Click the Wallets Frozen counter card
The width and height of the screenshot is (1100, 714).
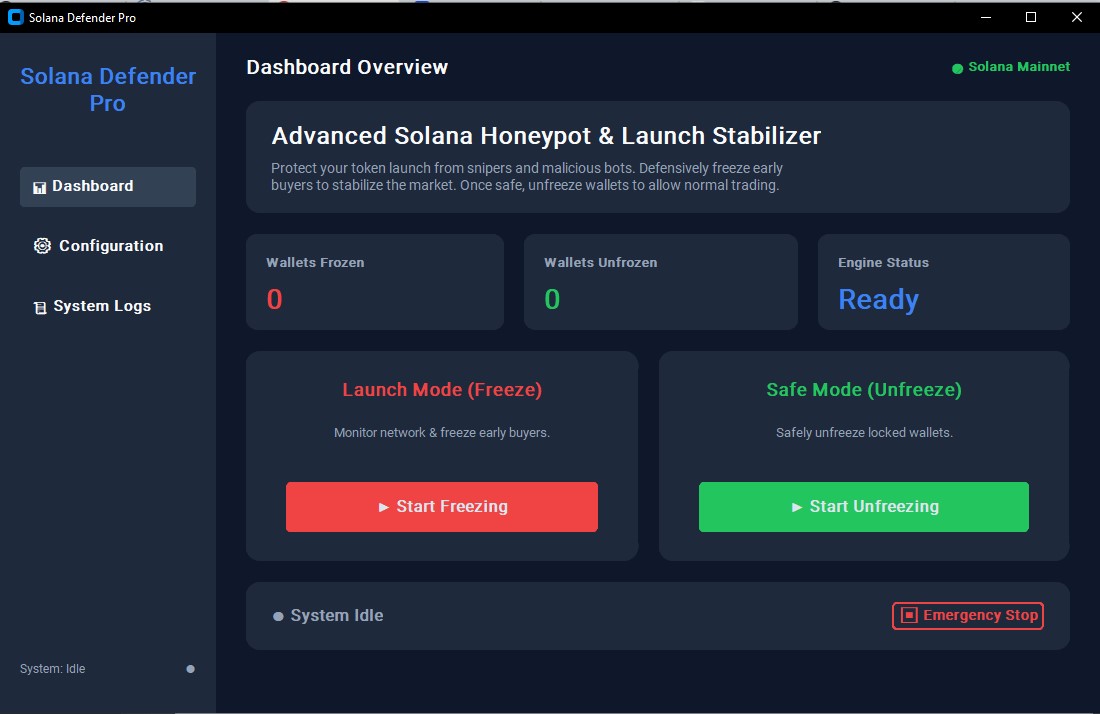click(374, 282)
